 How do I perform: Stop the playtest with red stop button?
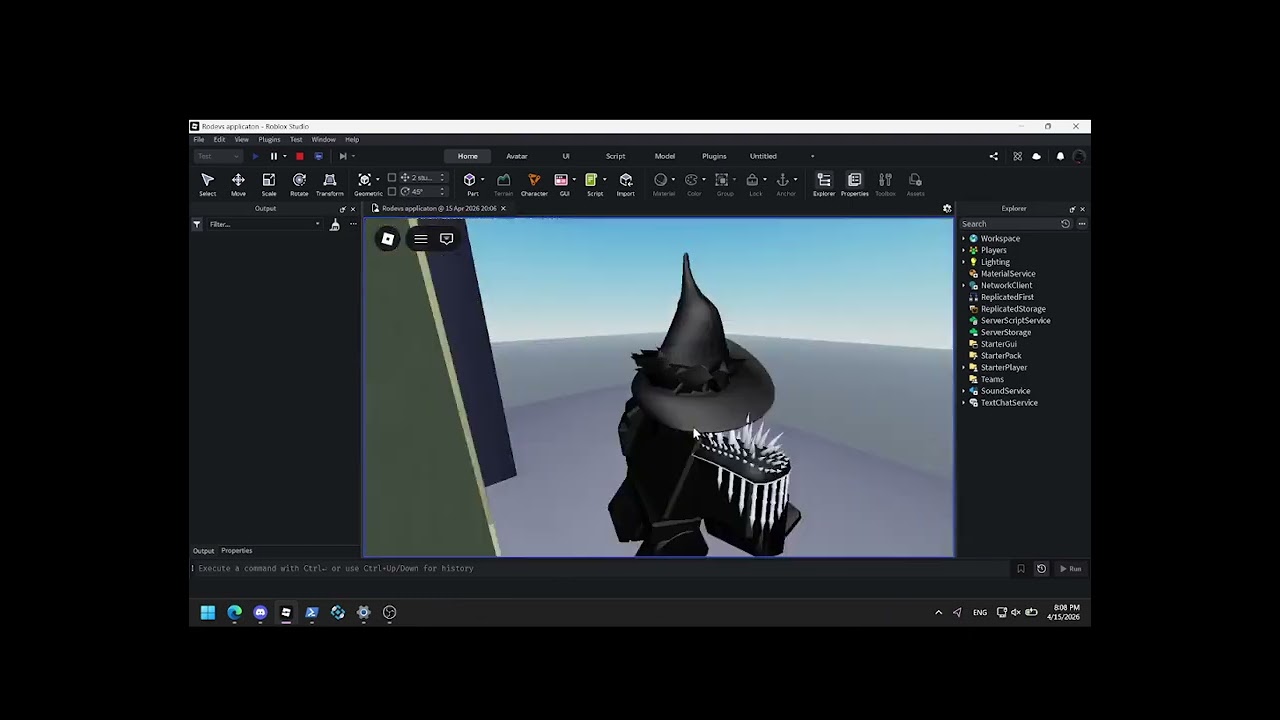(299, 156)
